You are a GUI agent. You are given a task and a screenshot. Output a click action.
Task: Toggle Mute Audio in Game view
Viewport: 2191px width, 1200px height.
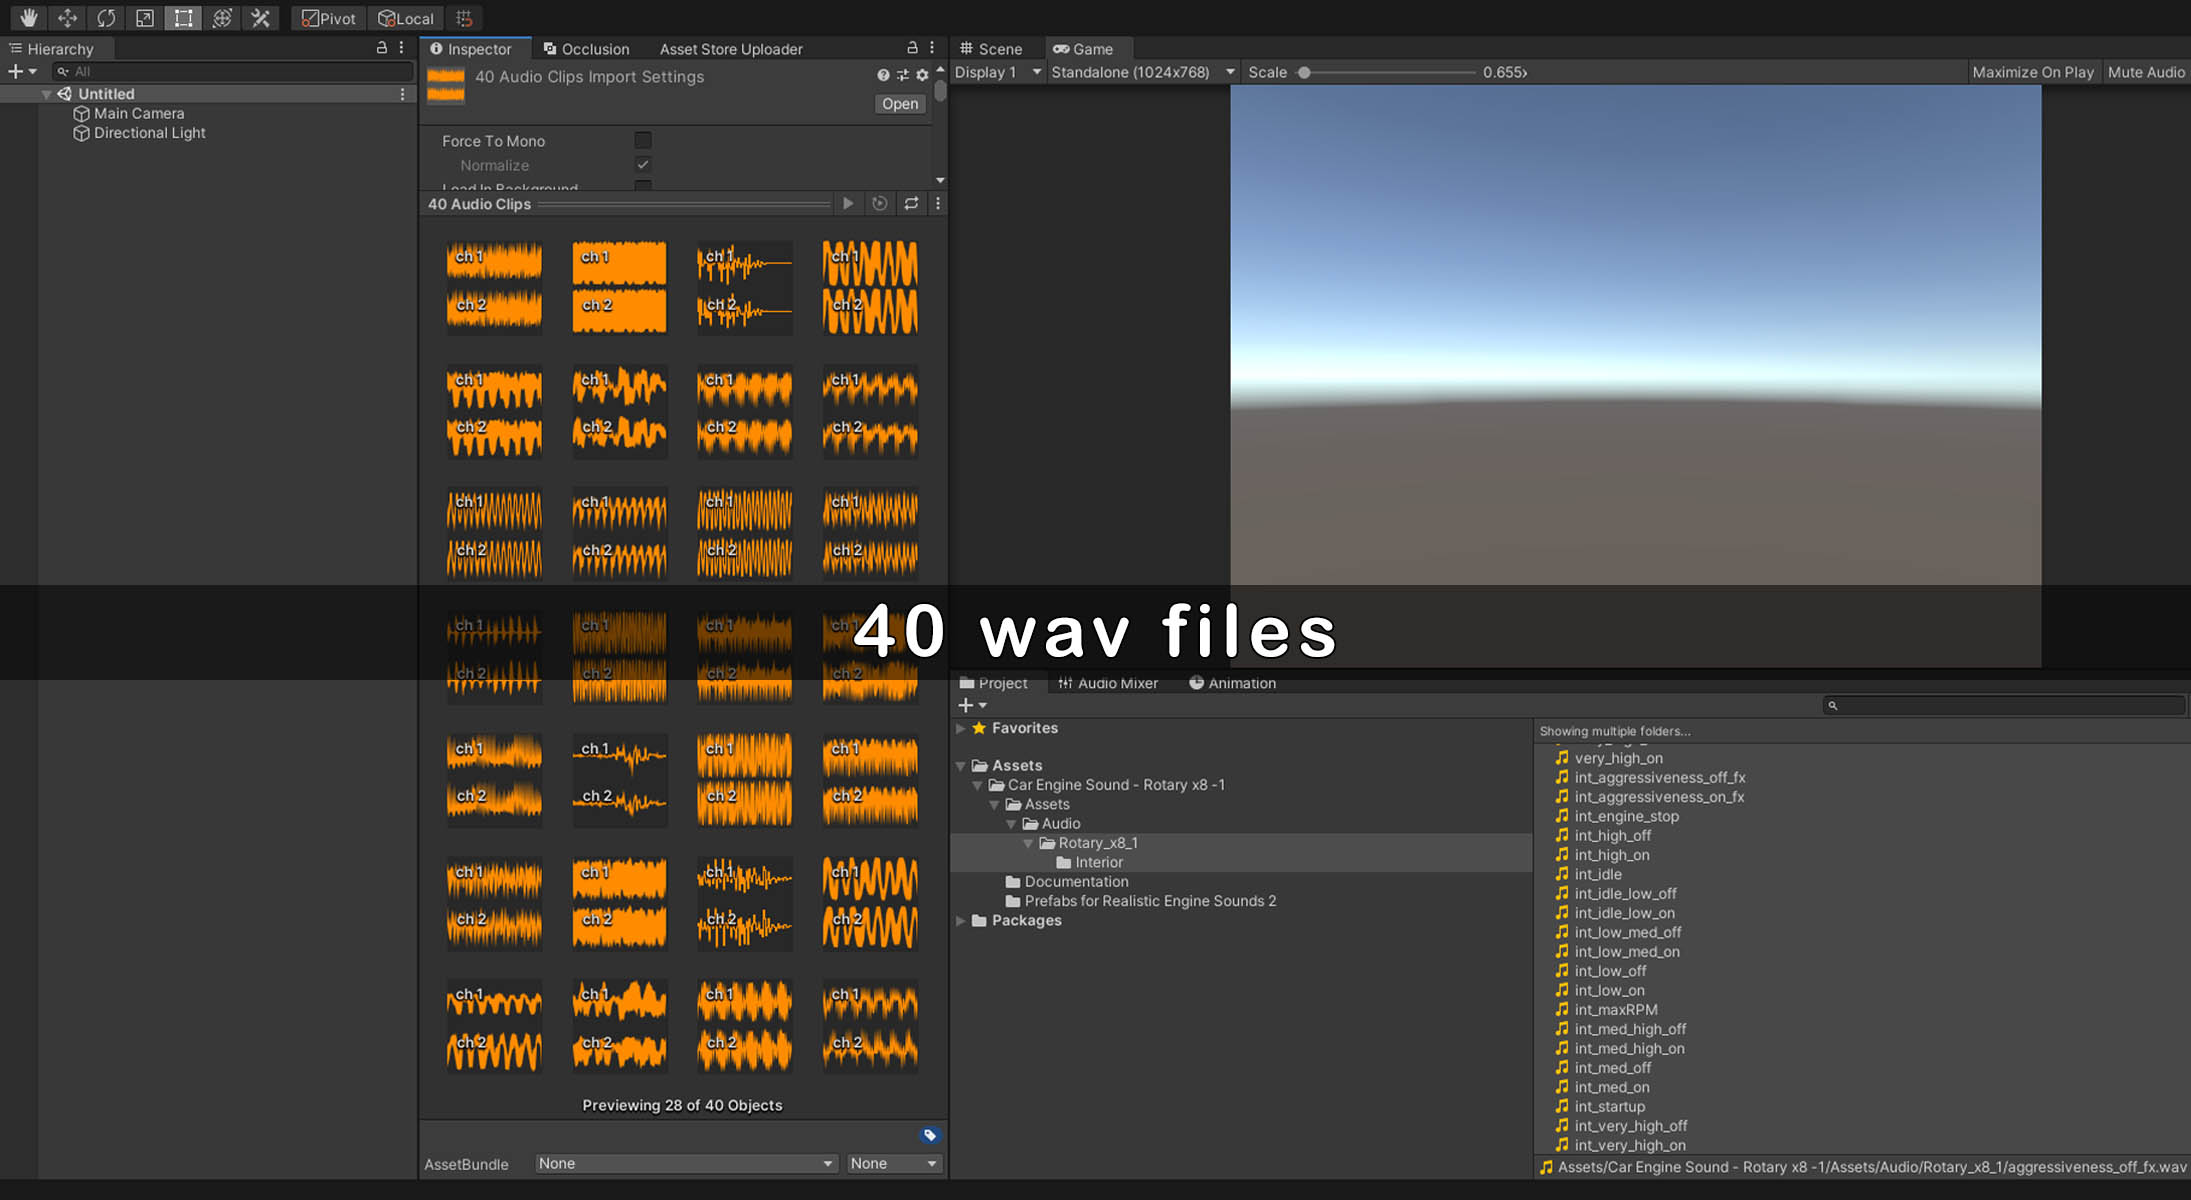click(x=2146, y=72)
